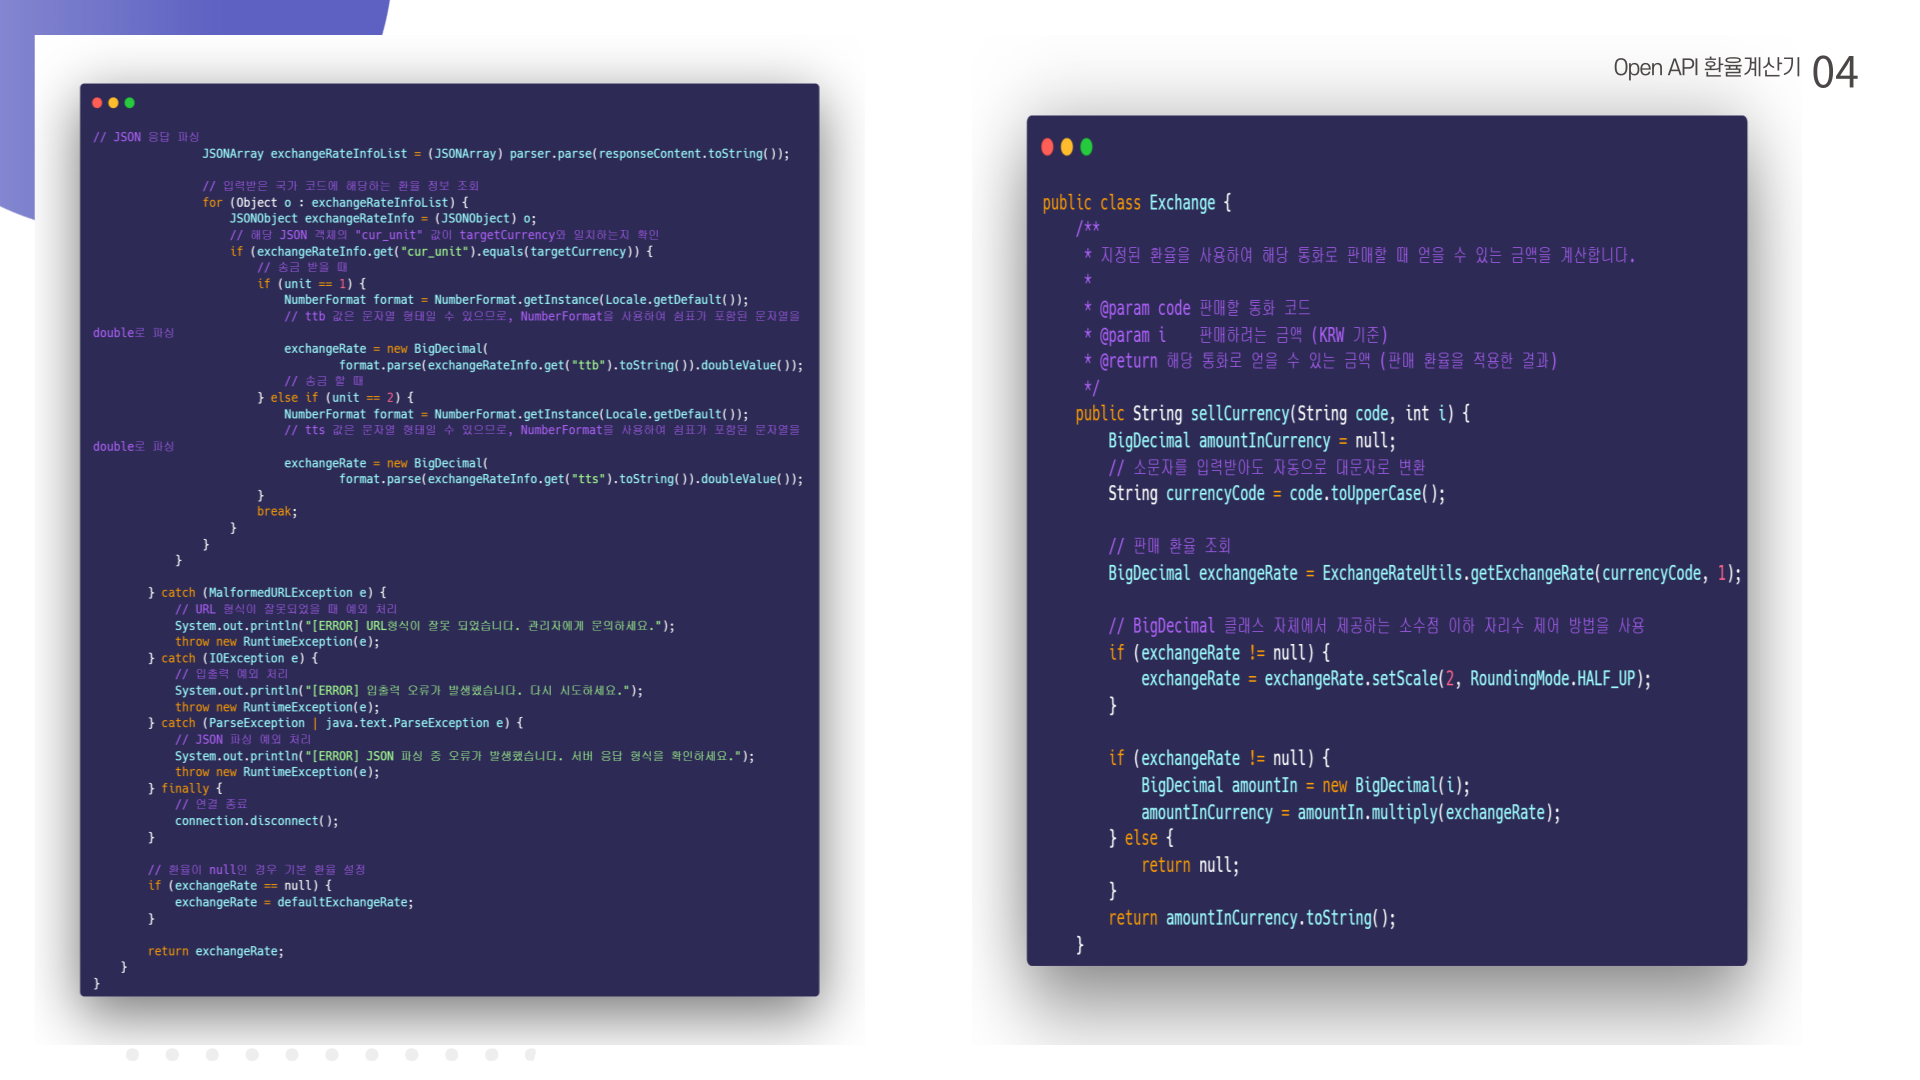Image resolution: width=1920 pixels, height=1080 pixels.
Task: Click green dot on left code window
Action: tap(129, 103)
